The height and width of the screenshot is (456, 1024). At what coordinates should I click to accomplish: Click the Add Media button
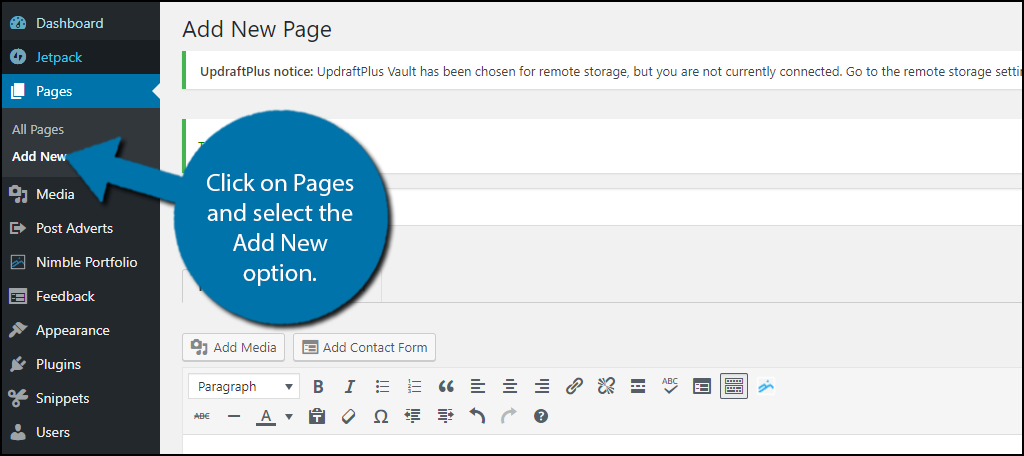tap(234, 347)
